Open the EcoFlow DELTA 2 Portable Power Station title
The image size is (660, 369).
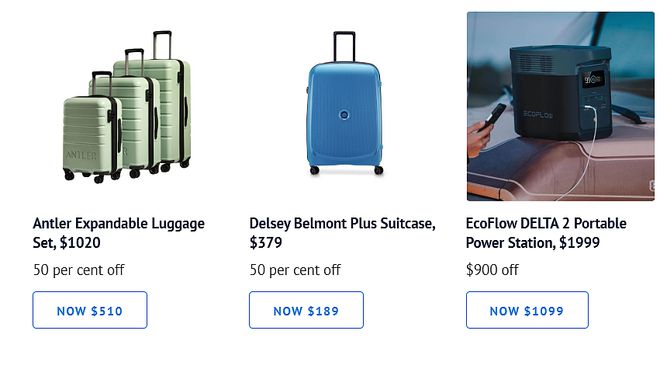[546, 233]
